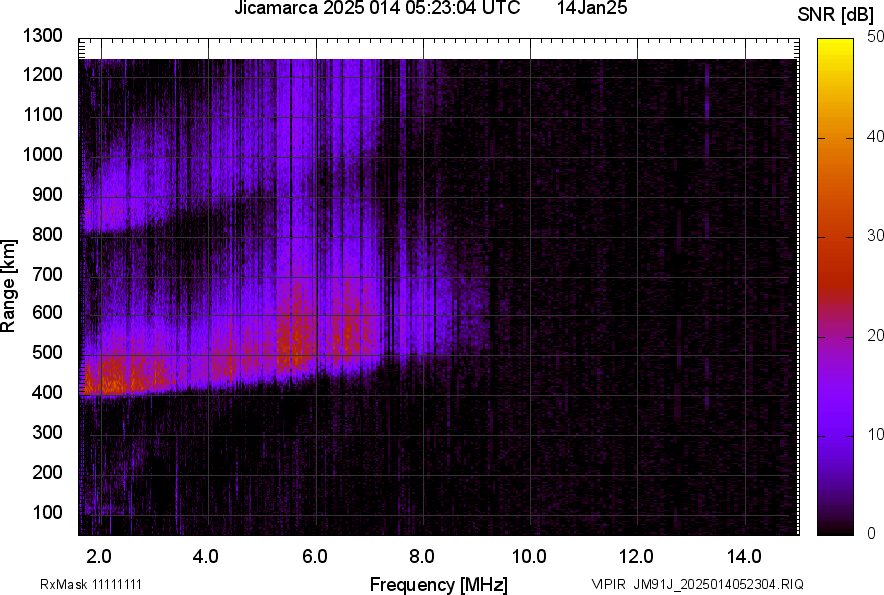Click the colorbar tick label '0'

[872, 533]
